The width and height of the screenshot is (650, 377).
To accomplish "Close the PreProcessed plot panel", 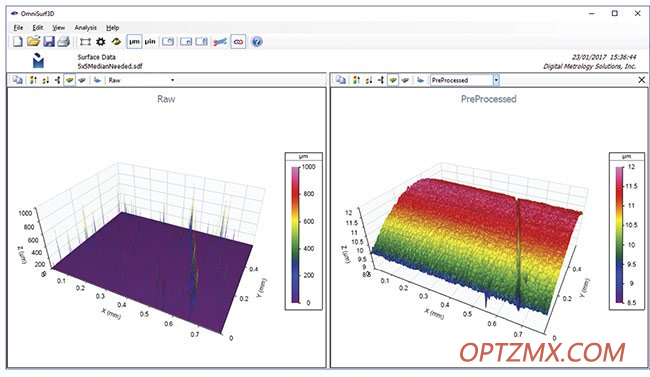I will 641,80.
